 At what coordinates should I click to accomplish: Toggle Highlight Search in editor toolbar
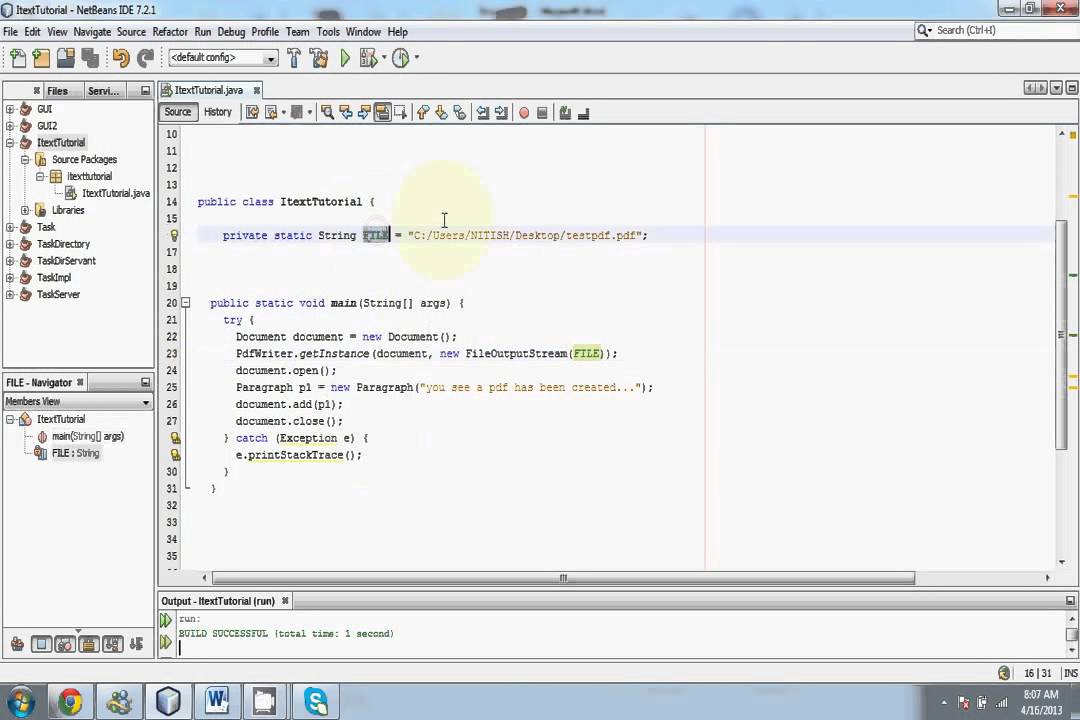point(382,112)
